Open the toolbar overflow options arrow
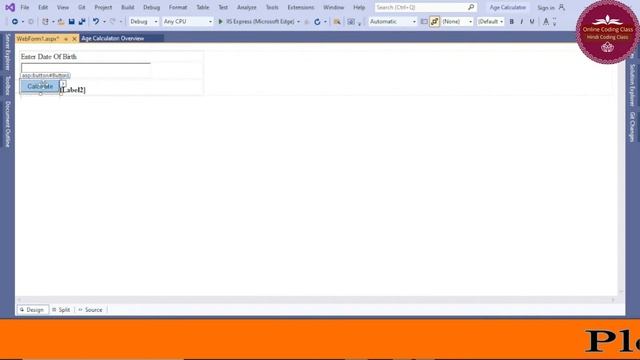 554,22
